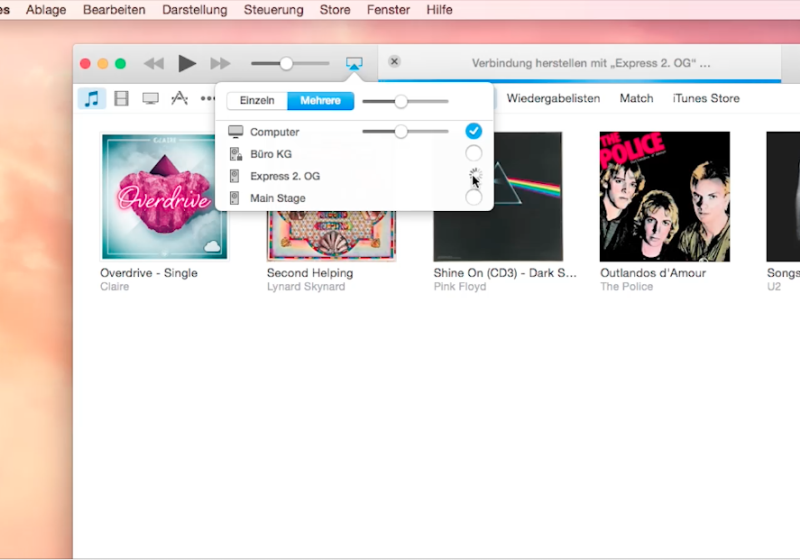The width and height of the screenshot is (800, 560).
Task: Adjust the Computer speaker volume slider
Action: 401,131
